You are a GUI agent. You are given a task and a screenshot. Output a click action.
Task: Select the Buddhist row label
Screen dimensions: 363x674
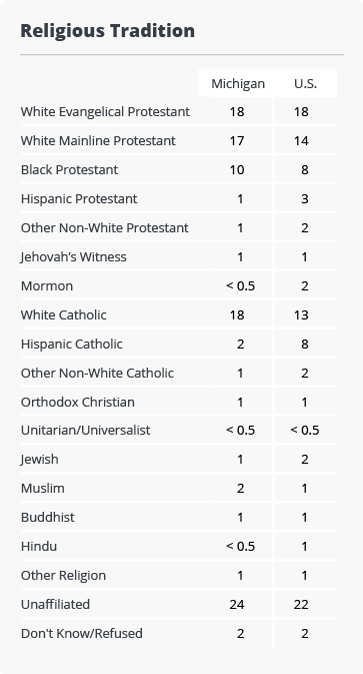click(48, 517)
